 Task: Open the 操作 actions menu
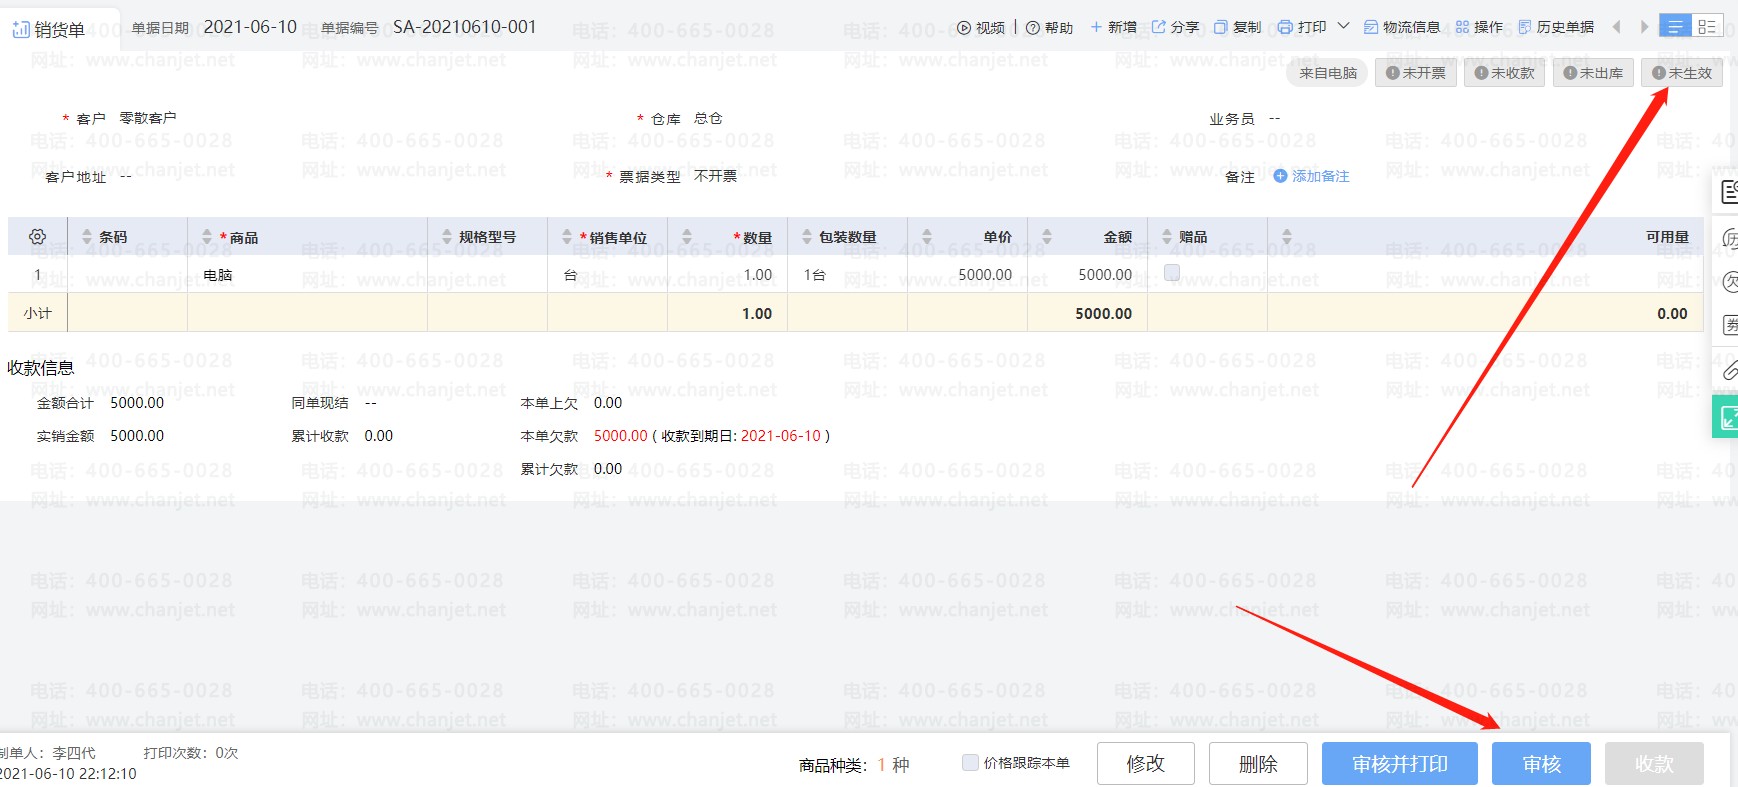click(1479, 27)
